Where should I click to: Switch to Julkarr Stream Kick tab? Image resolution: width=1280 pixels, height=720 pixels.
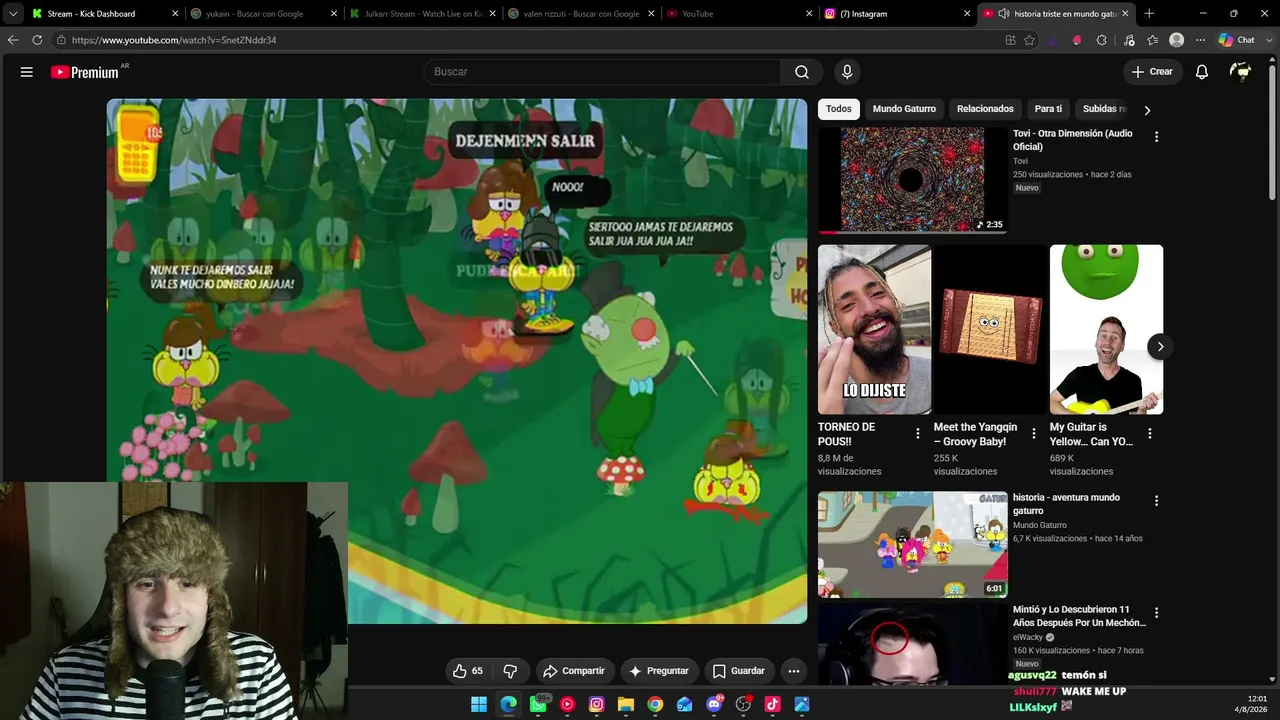[x=422, y=14]
